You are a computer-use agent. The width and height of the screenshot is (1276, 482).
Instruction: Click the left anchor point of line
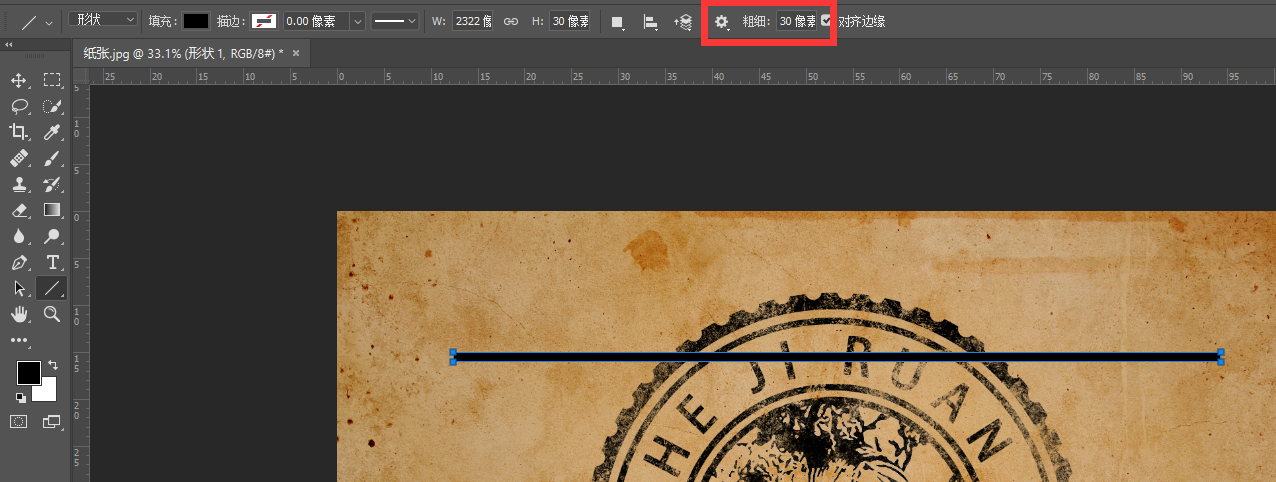click(453, 356)
